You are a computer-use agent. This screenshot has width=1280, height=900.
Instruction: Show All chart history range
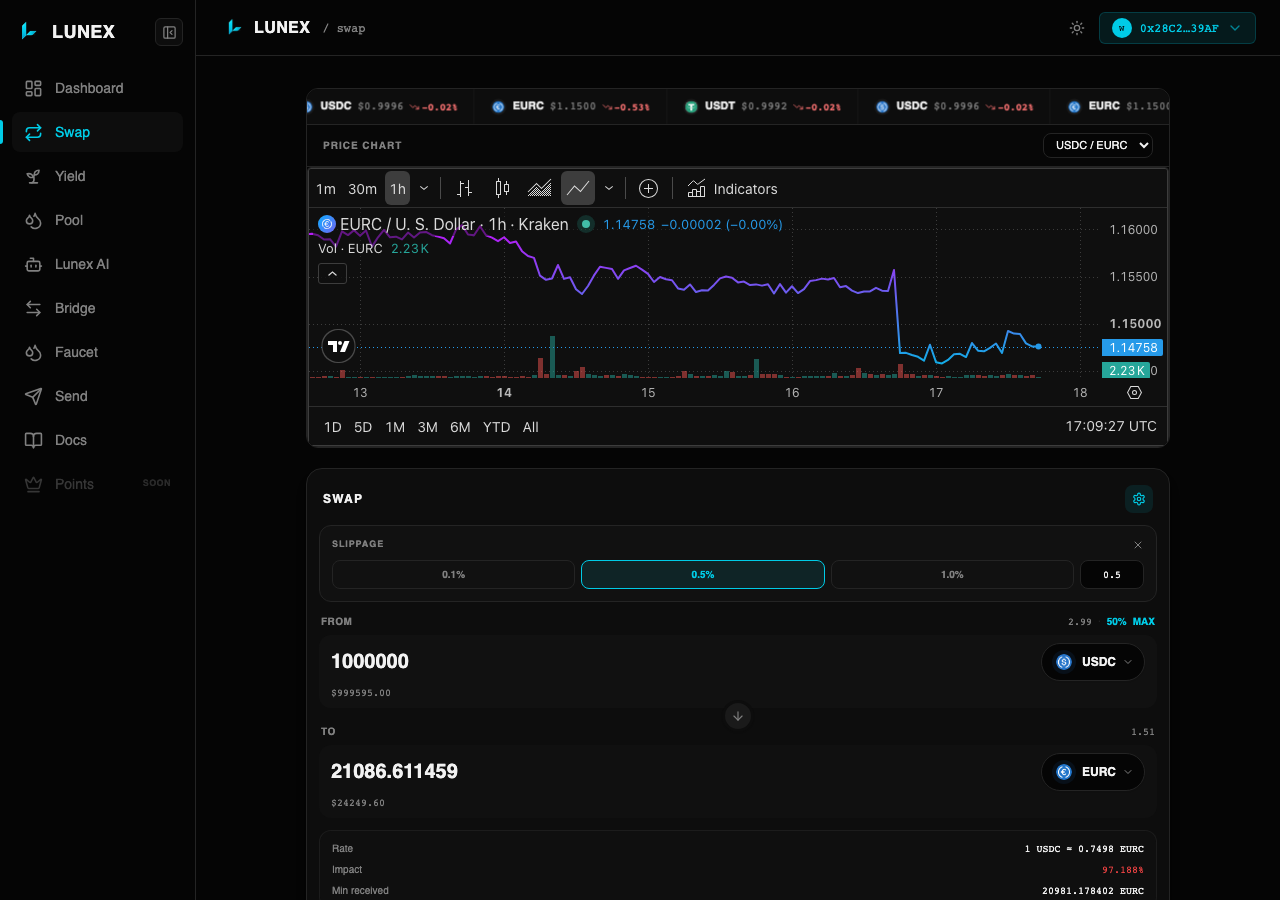531,427
